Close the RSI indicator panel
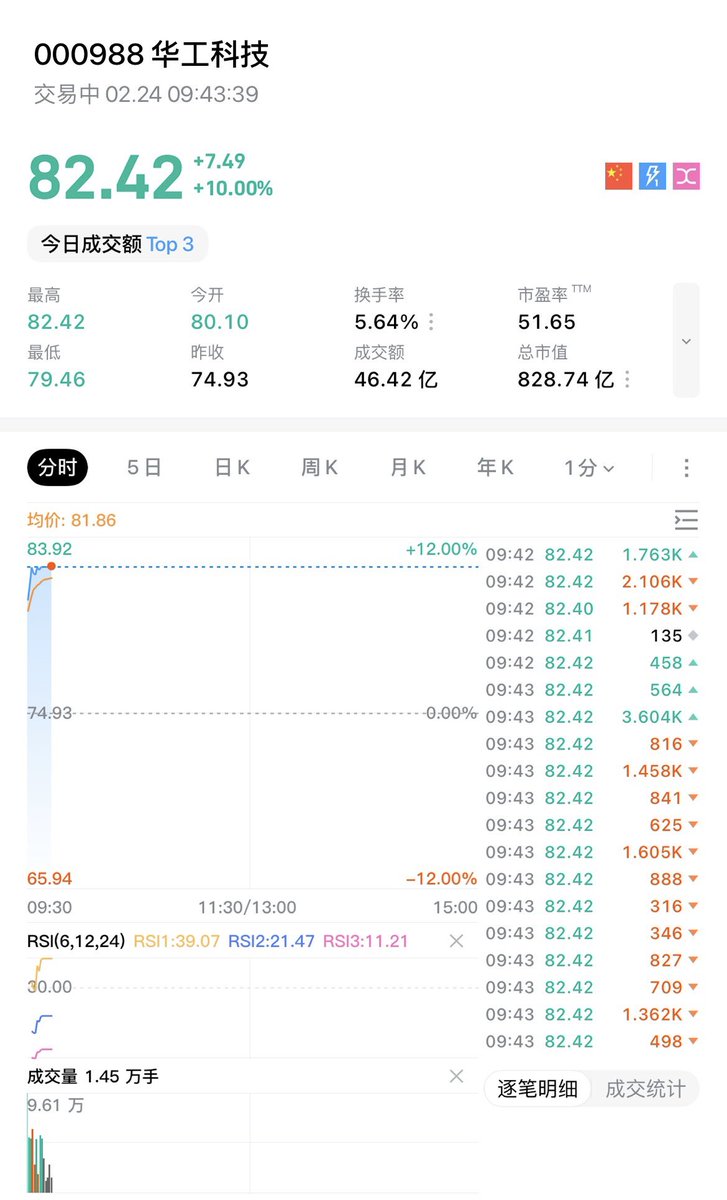Screen dimensions: 727x1200 click(456, 941)
